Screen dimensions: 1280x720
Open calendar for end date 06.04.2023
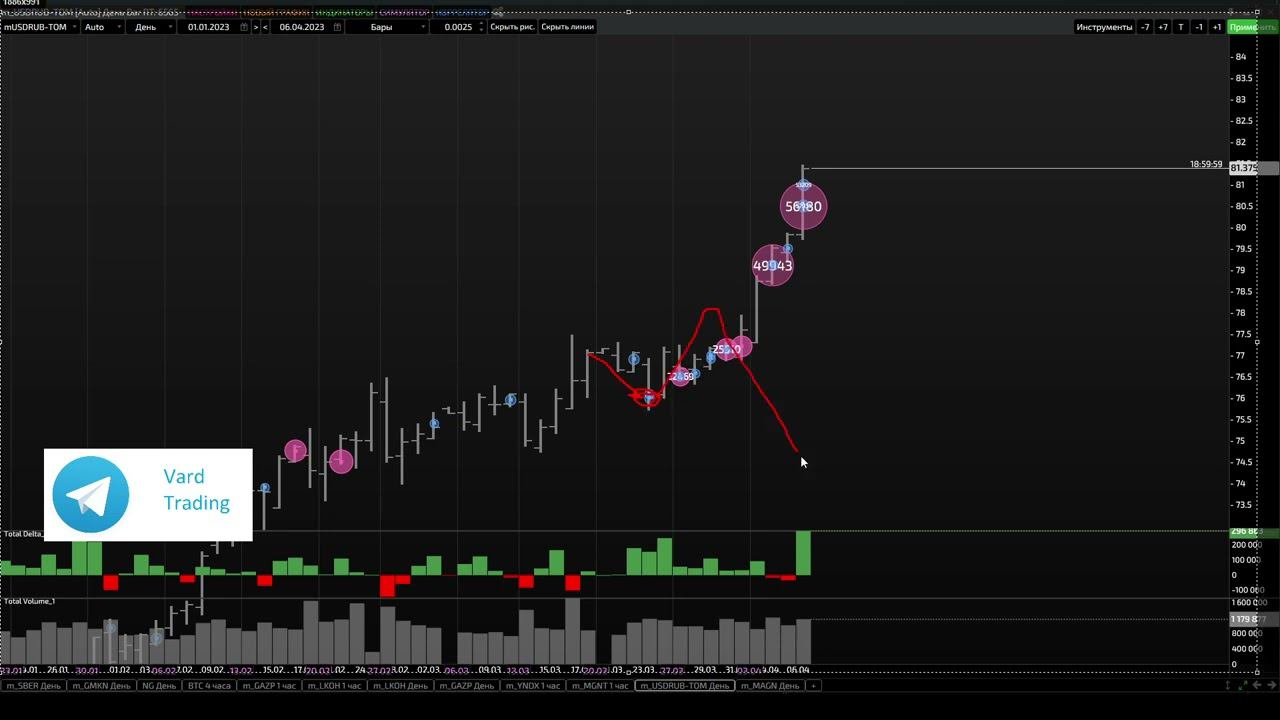pos(337,27)
